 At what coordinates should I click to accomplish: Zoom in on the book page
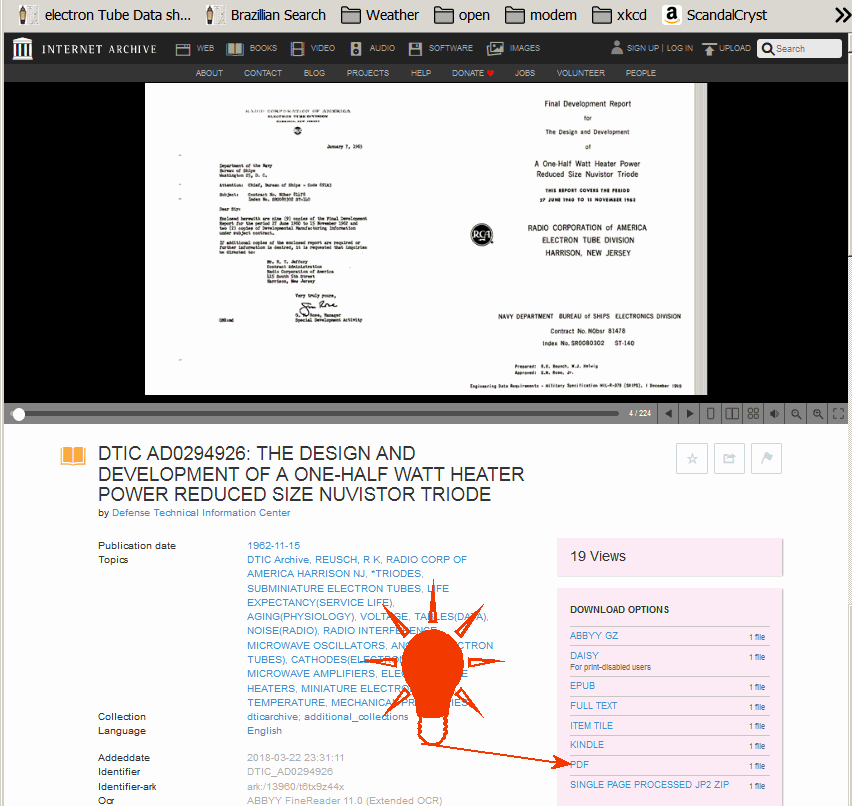pyautogui.click(x=817, y=414)
